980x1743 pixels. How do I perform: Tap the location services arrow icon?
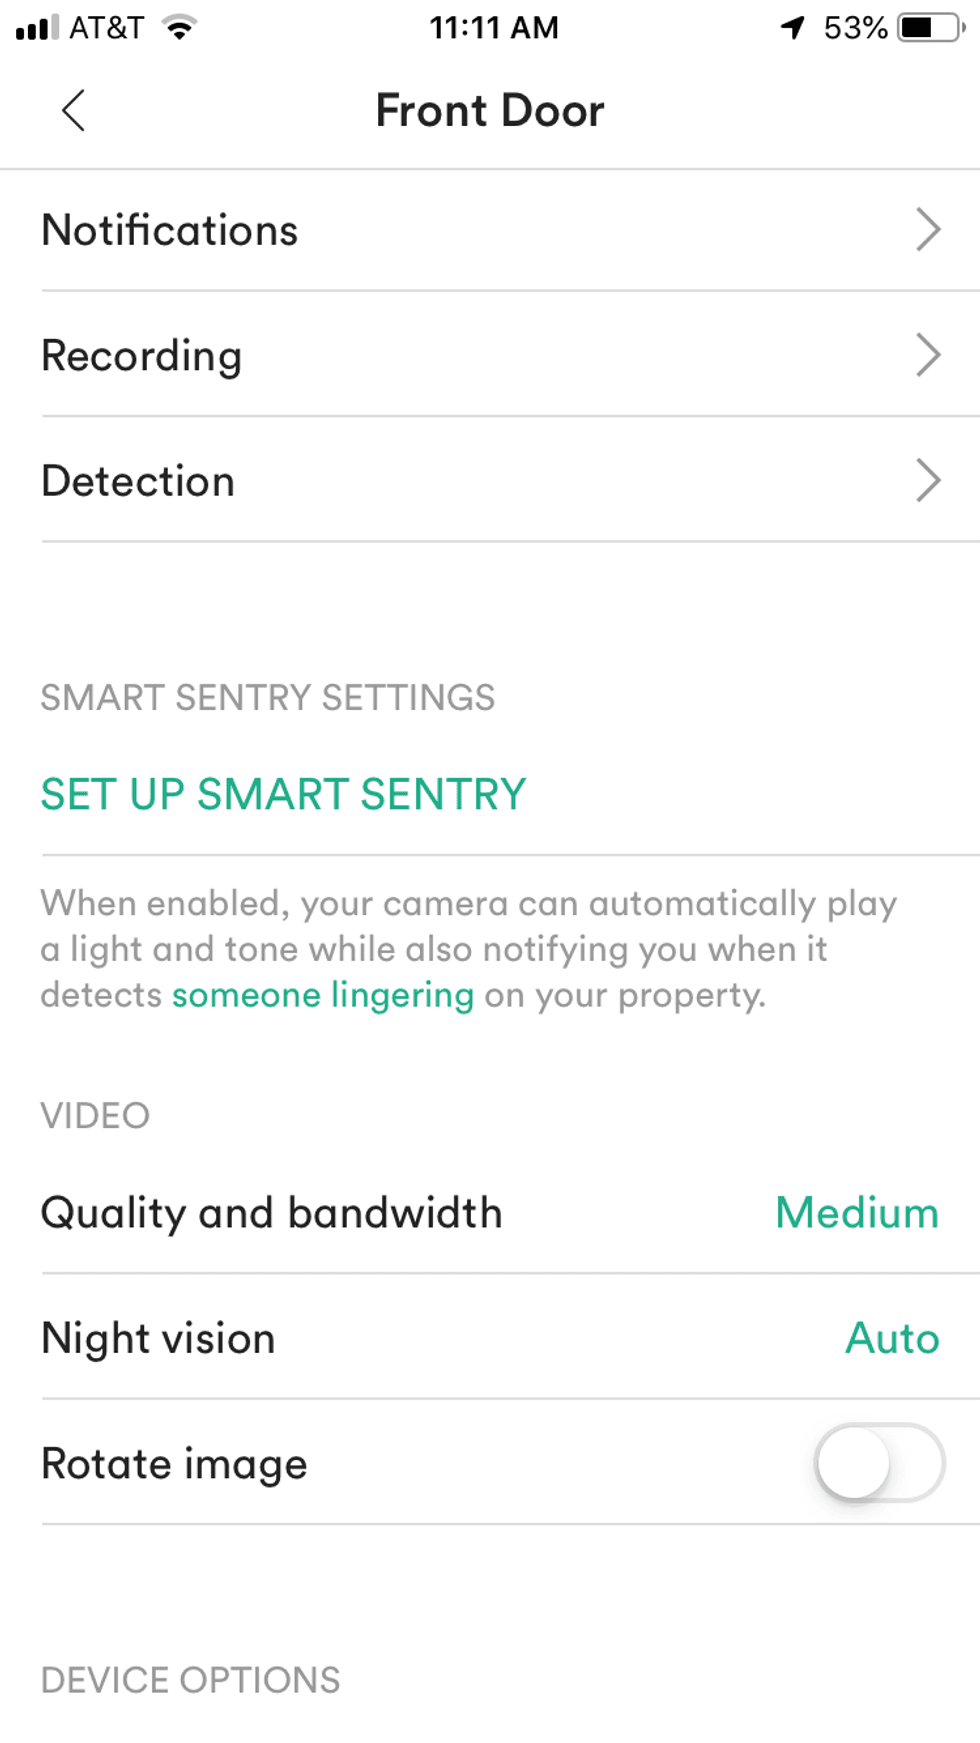click(x=790, y=27)
